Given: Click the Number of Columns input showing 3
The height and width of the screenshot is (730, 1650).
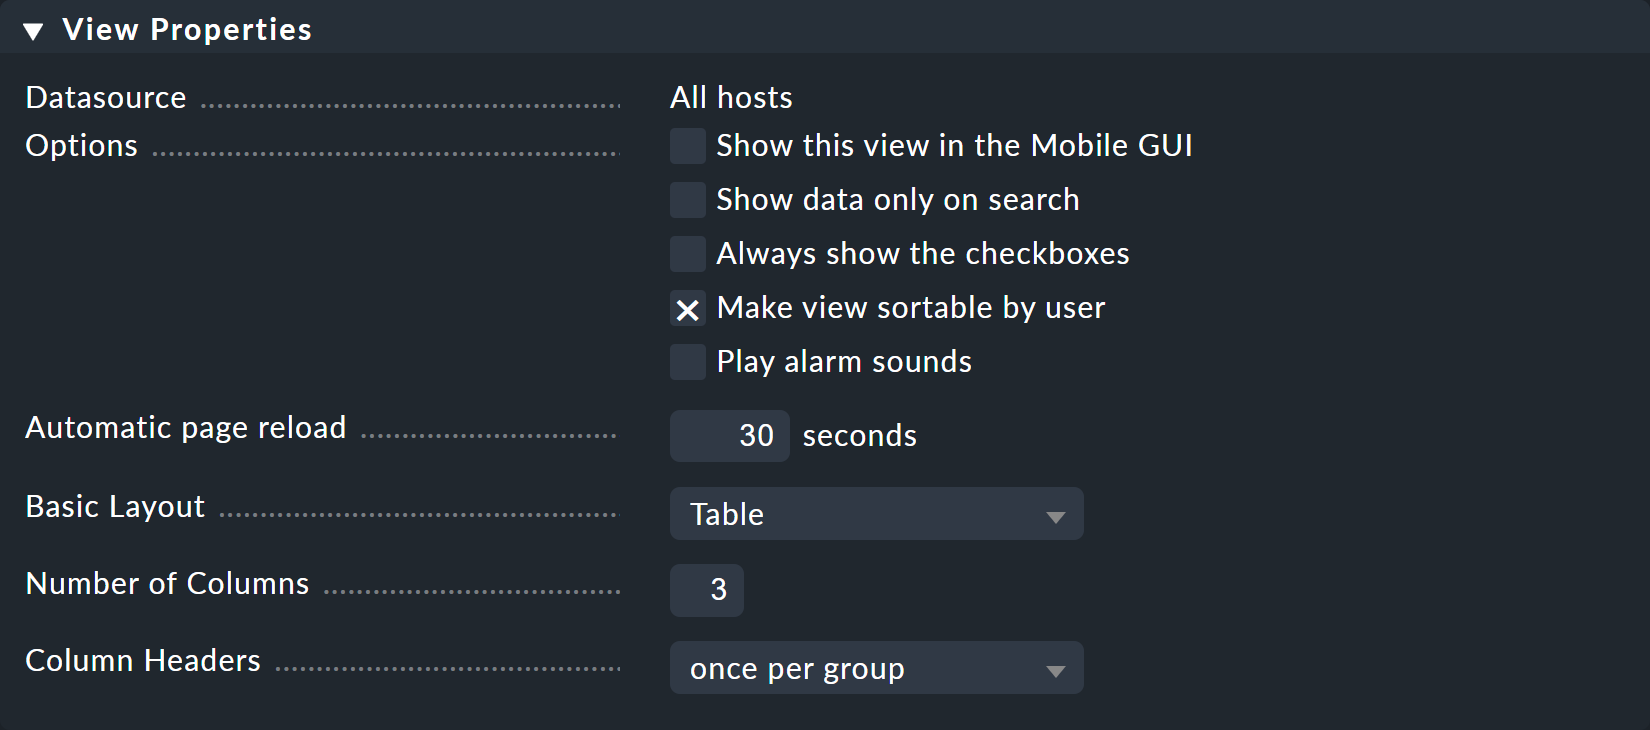Looking at the screenshot, I should (707, 591).
